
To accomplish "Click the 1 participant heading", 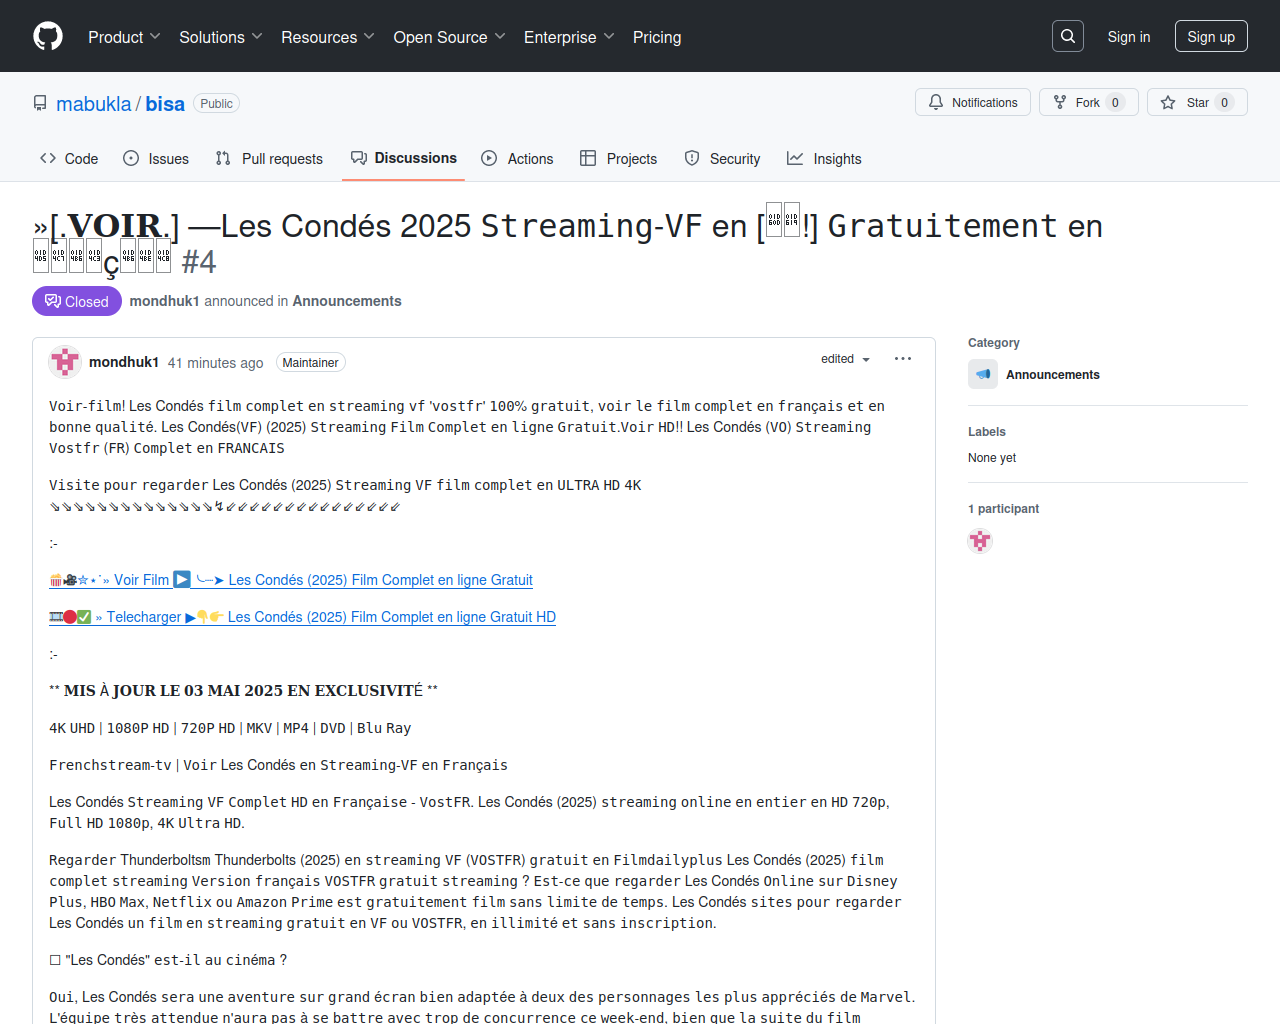I will [1003, 509].
